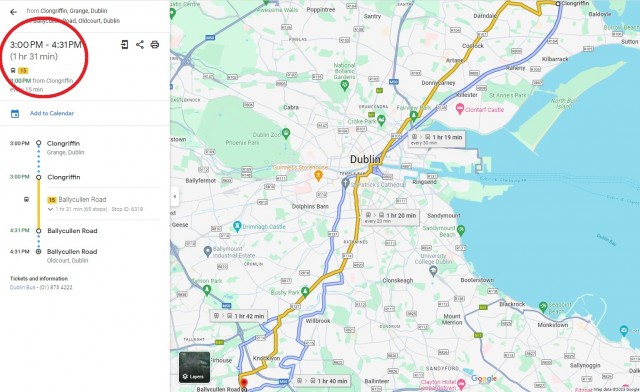Select the 1 hr 40 min route option
The image size is (640, 392).
tap(322, 381)
